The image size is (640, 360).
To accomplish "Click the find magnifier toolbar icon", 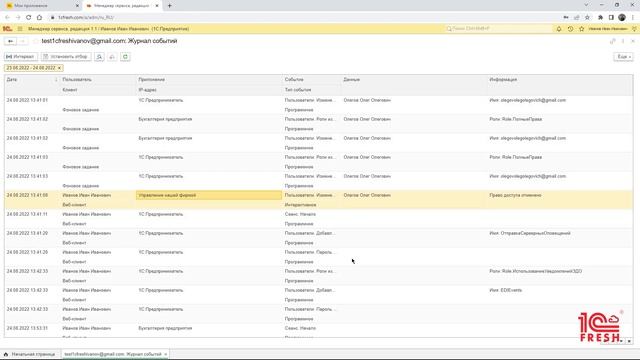I will (x=99, y=57).
